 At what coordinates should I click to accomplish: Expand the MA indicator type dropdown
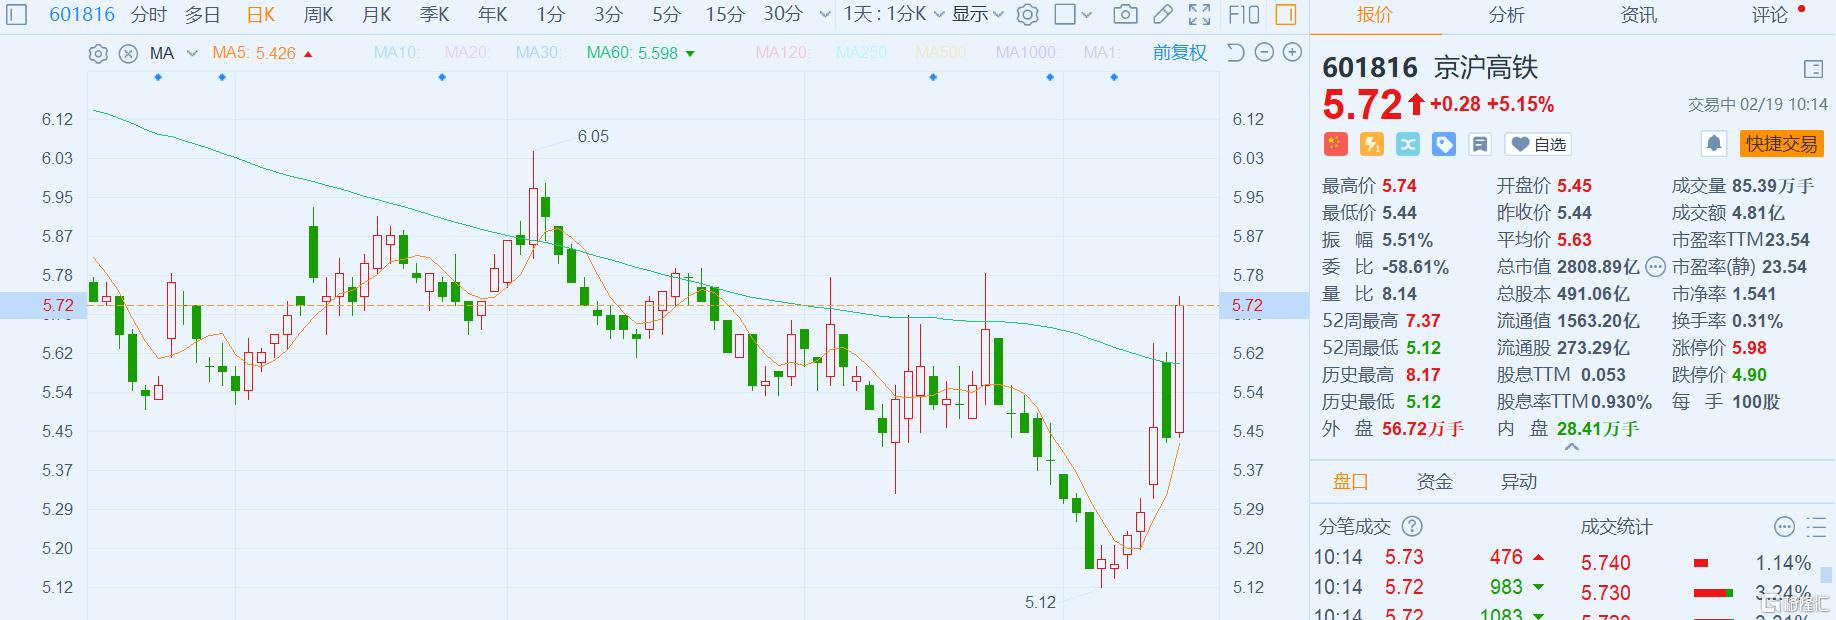tap(192, 54)
